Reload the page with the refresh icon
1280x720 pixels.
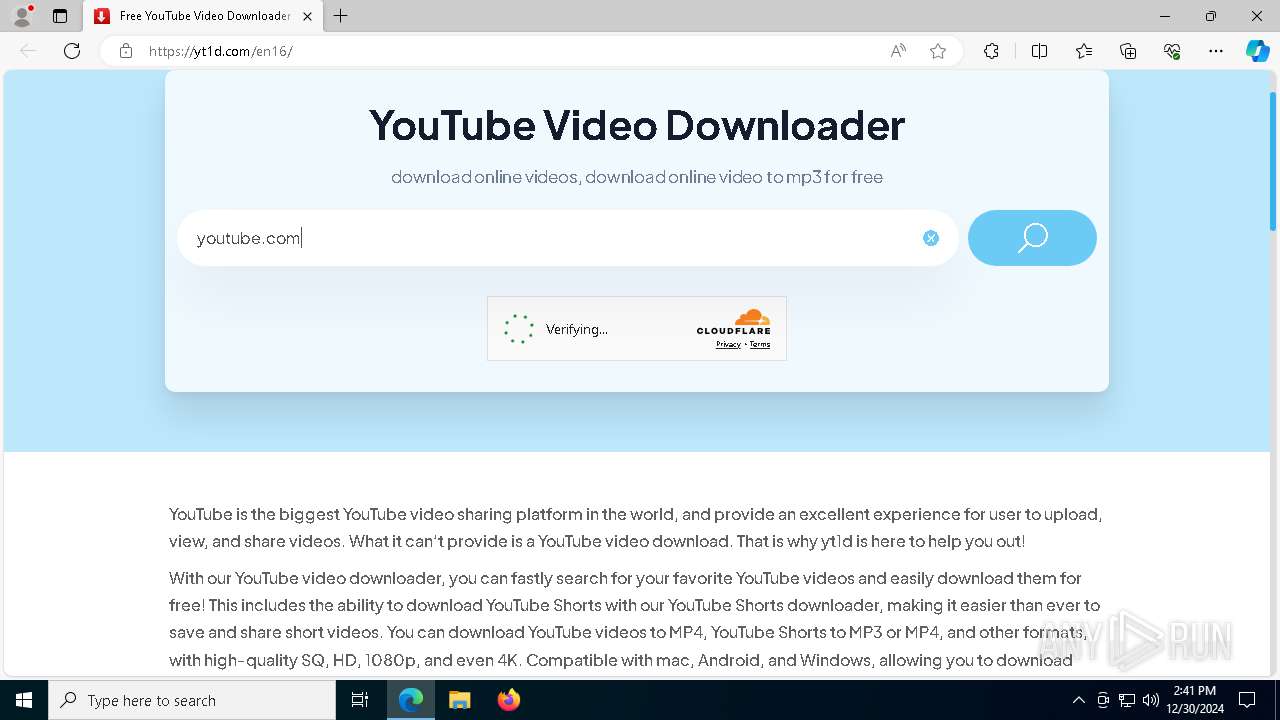click(72, 51)
